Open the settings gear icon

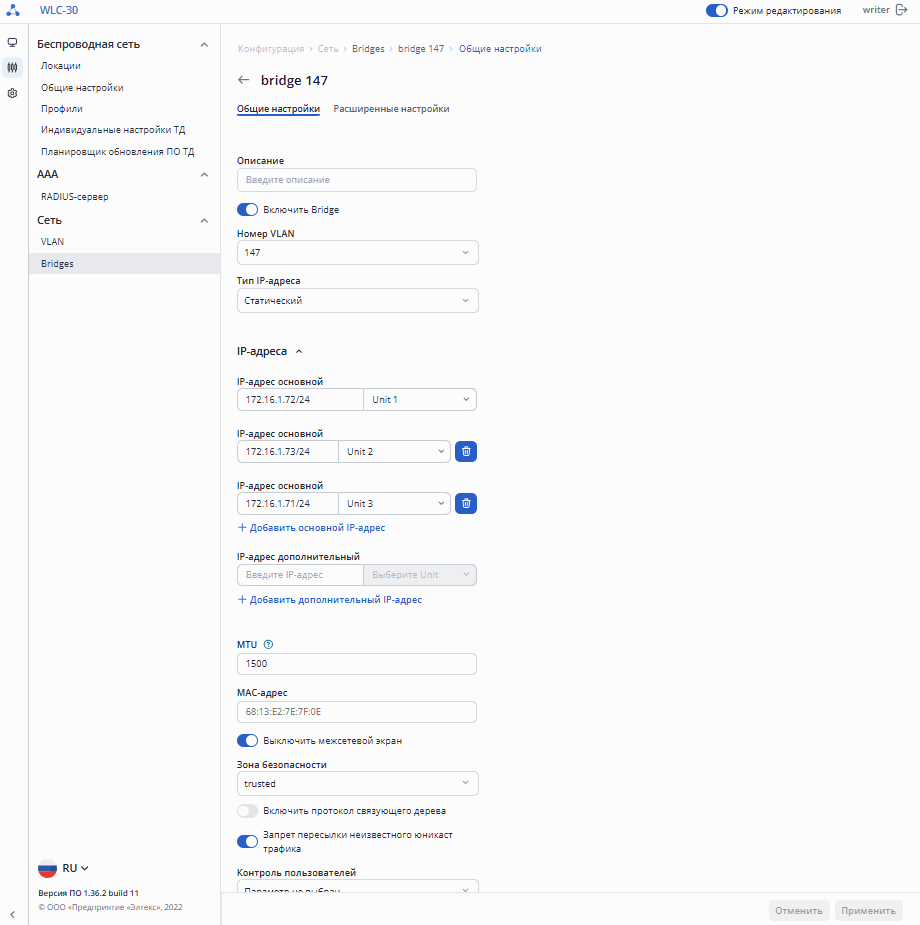[x=12, y=93]
